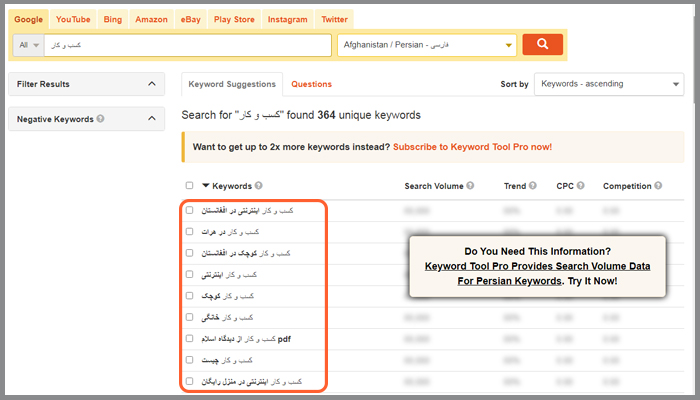
Task: Open Competition column help icon
Action: click(658, 185)
